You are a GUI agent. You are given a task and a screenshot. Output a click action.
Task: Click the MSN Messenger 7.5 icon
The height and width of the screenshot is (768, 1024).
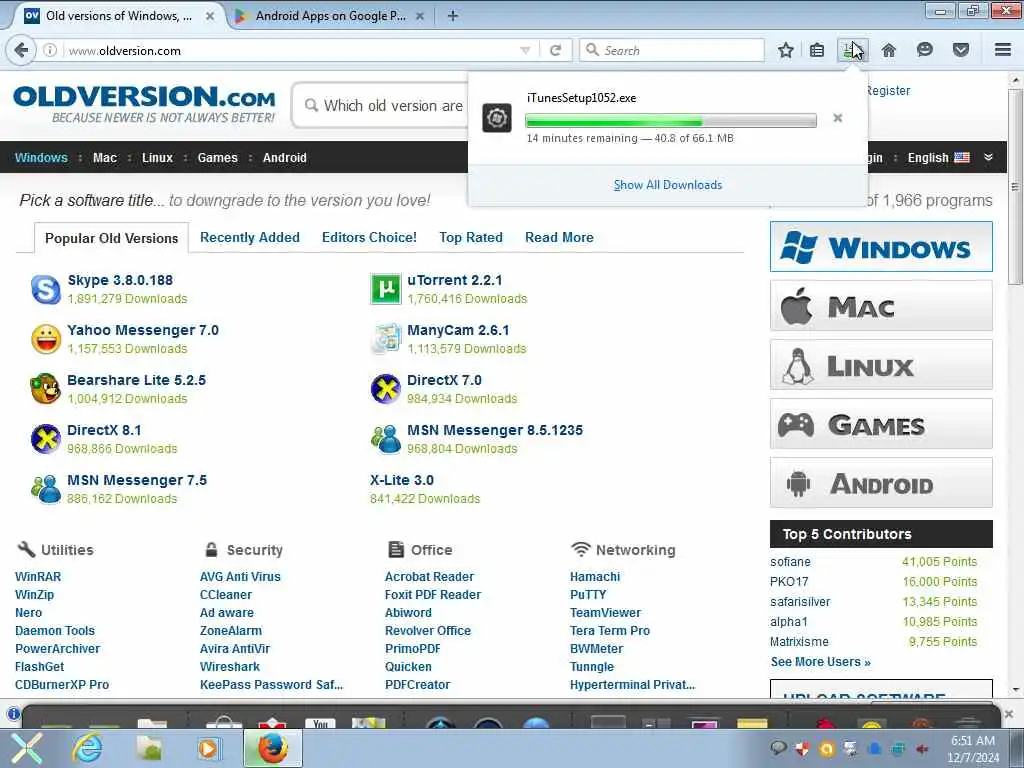tap(46, 489)
